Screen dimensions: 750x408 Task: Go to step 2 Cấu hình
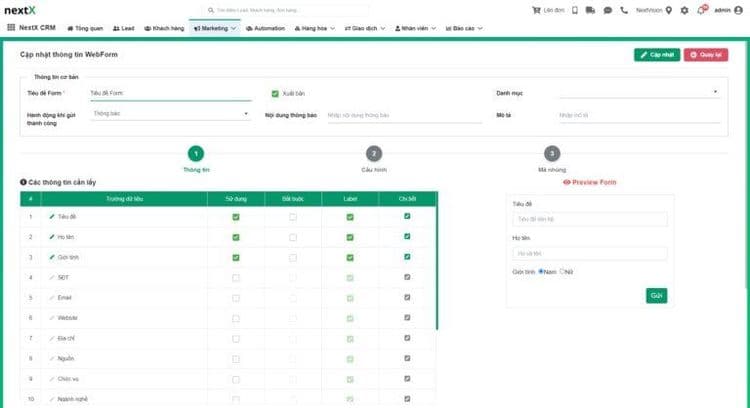[x=373, y=153]
